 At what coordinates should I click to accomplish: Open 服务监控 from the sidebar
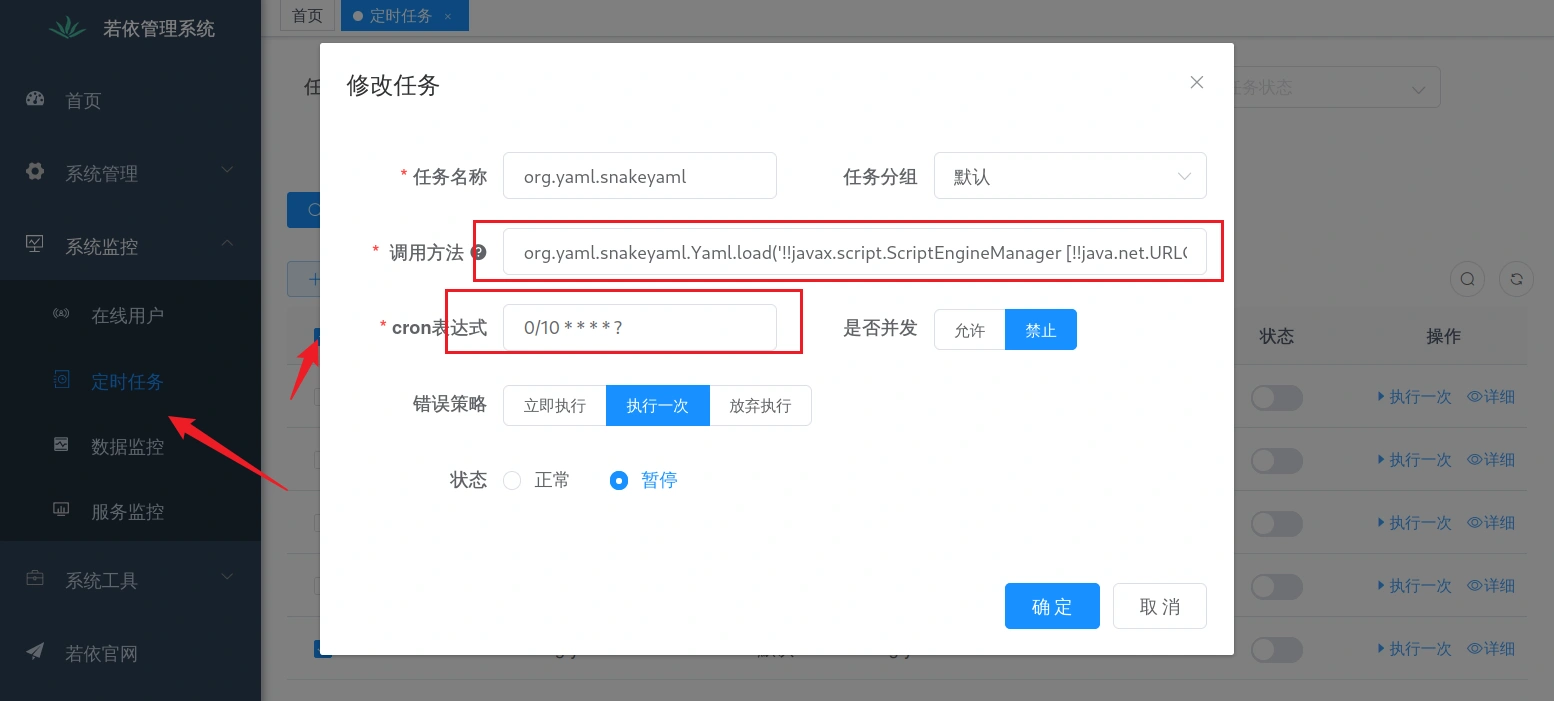point(126,512)
